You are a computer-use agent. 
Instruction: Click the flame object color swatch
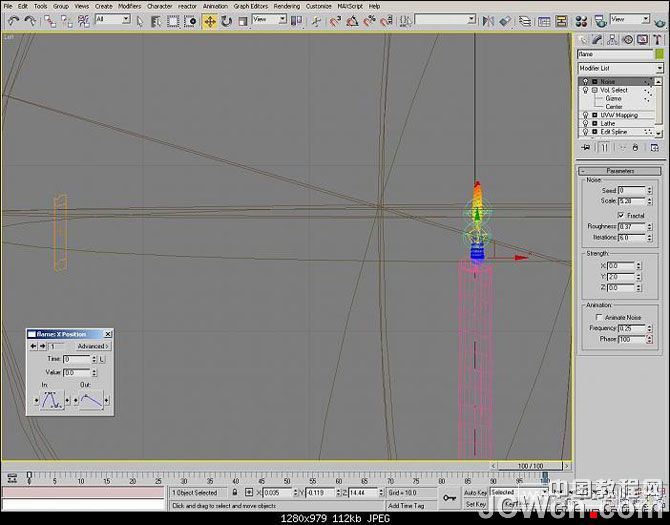tap(659, 54)
